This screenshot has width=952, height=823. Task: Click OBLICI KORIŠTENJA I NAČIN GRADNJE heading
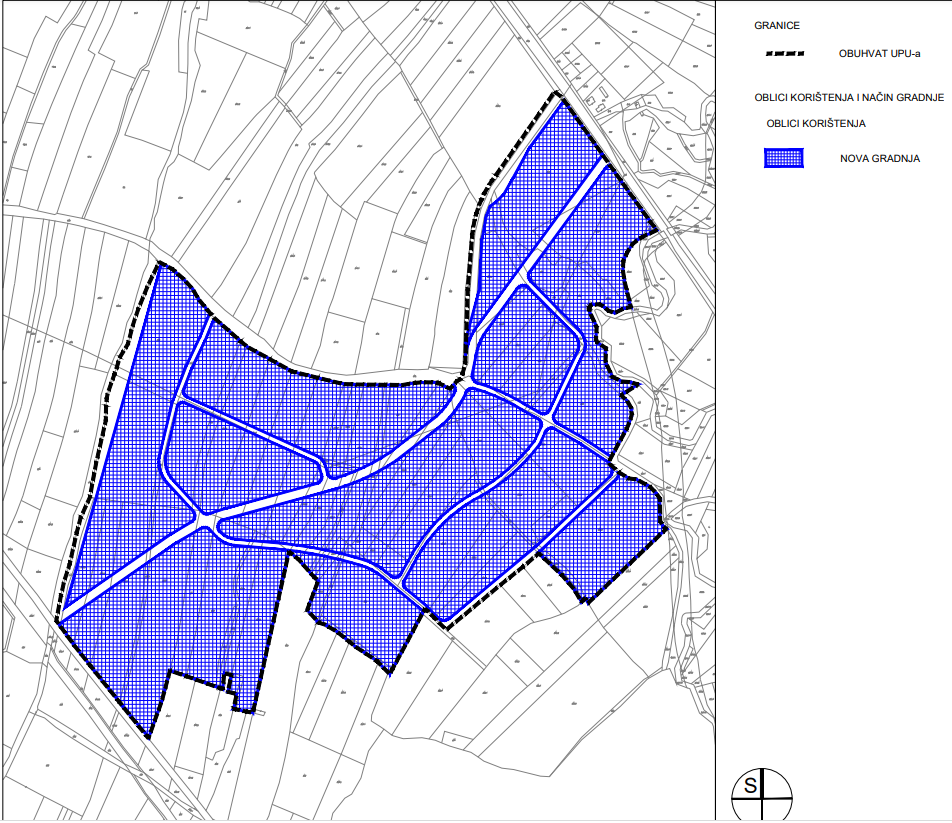[x=849, y=97]
